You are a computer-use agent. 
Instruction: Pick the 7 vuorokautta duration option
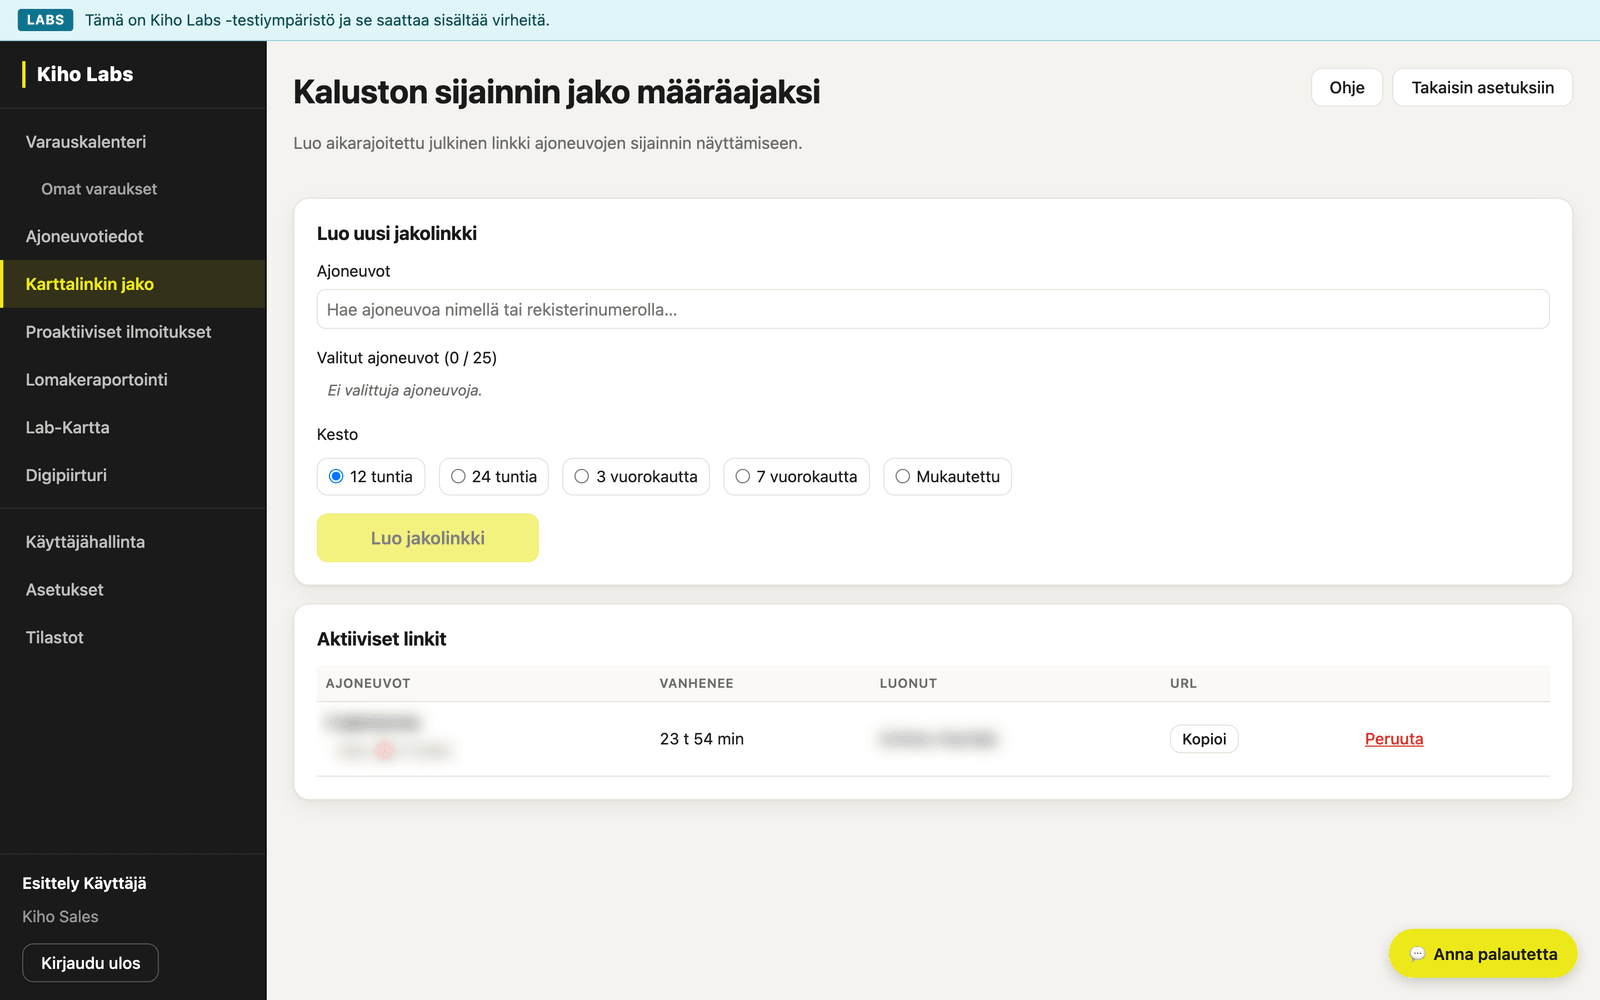pyautogui.click(x=796, y=477)
